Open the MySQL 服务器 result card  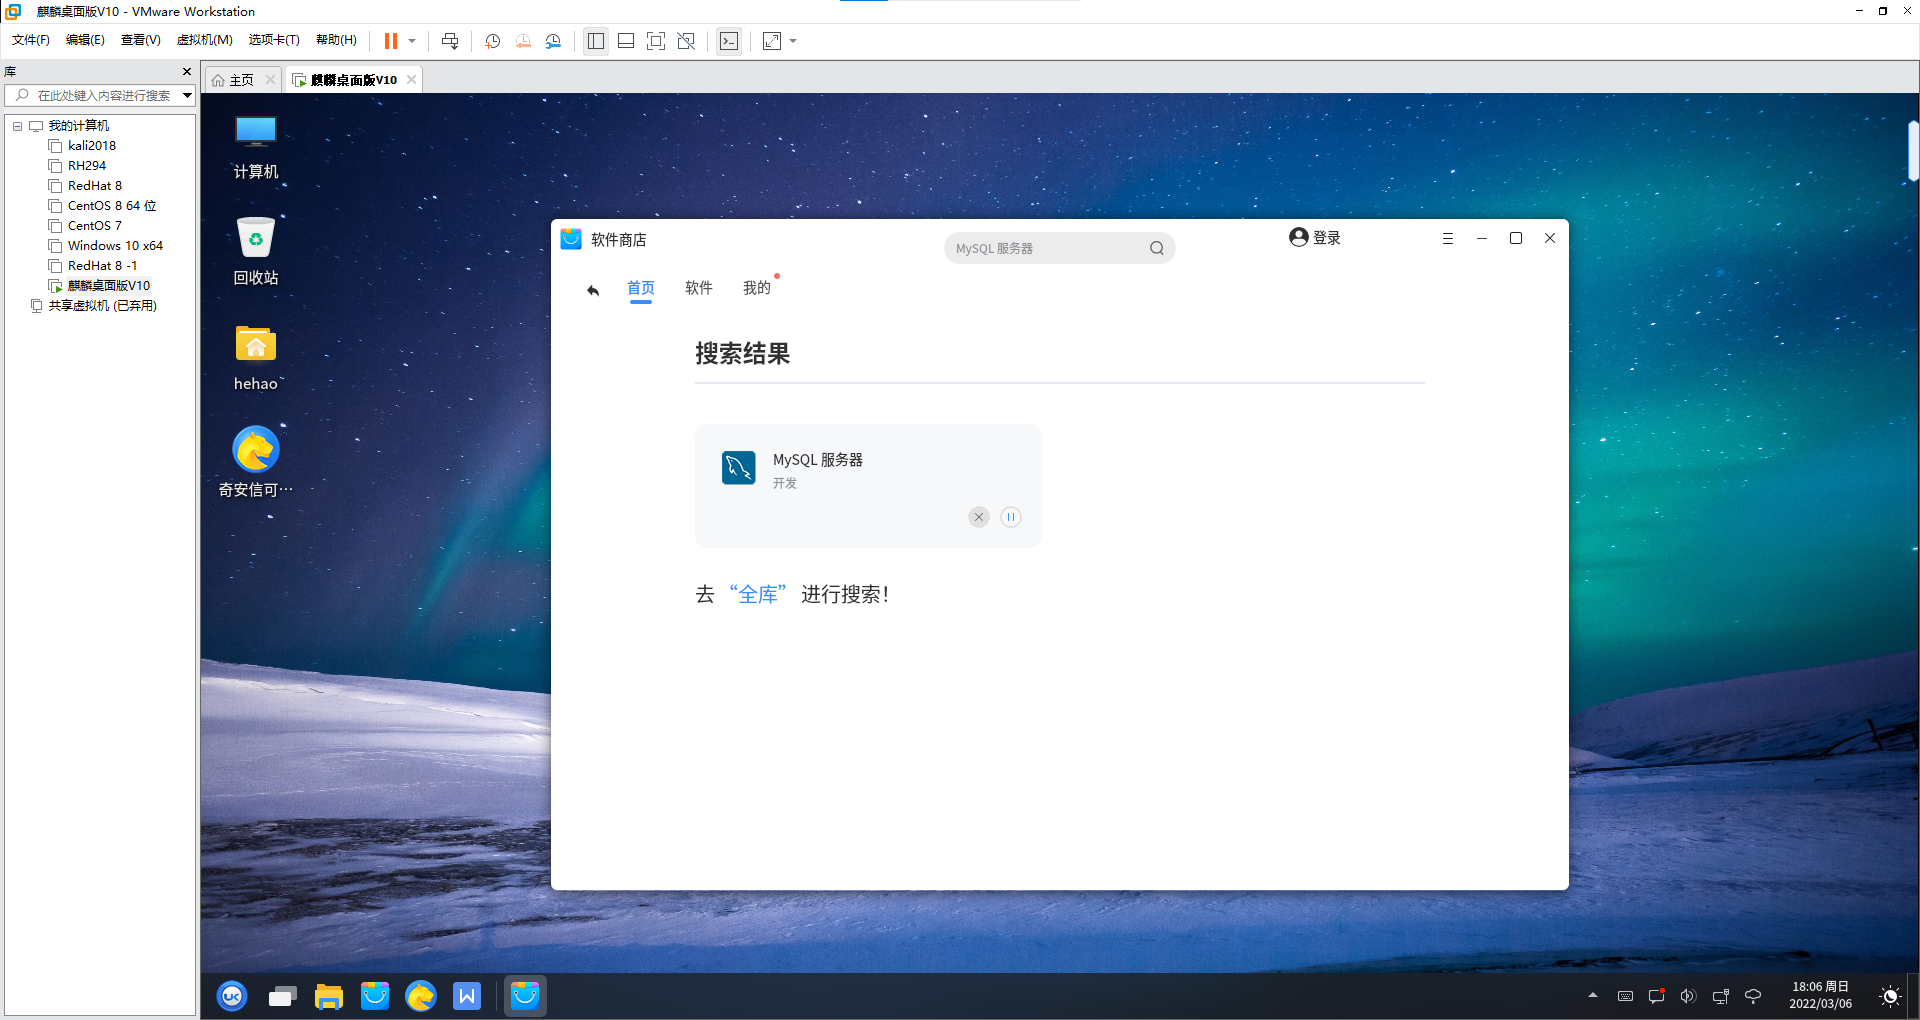click(x=868, y=486)
